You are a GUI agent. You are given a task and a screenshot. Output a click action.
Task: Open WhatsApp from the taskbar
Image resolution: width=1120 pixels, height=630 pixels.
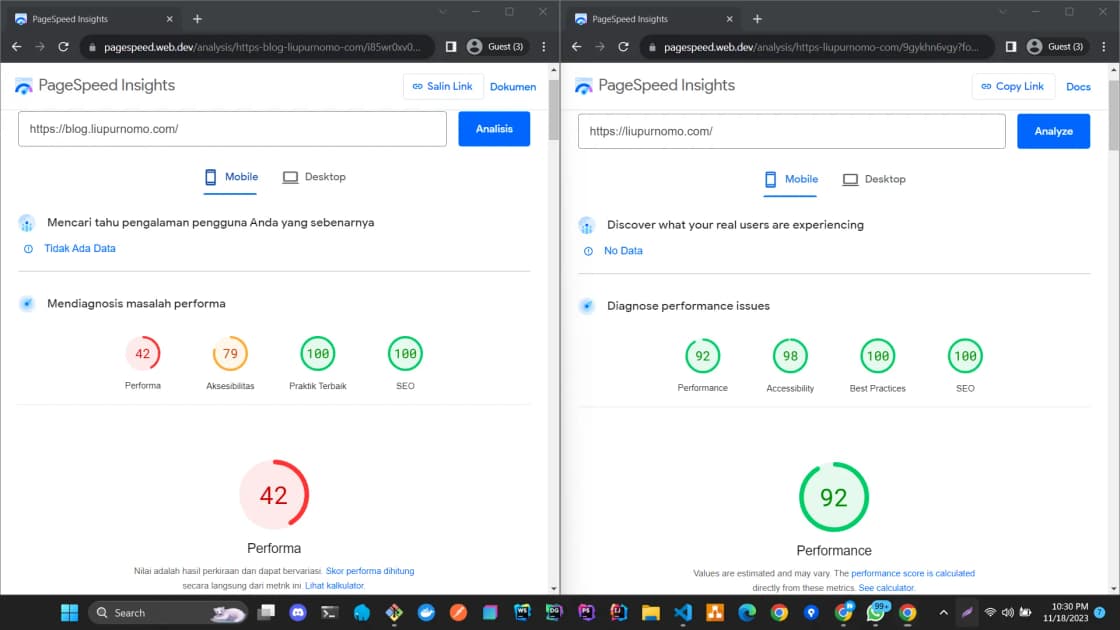[x=876, y=613]
